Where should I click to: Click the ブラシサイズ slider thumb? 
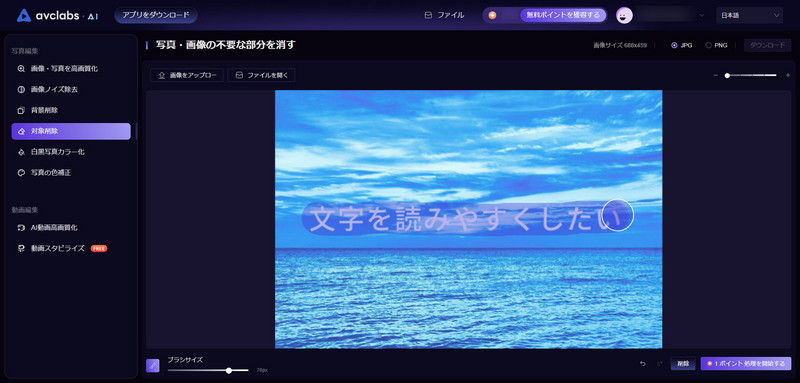(229, 371)
